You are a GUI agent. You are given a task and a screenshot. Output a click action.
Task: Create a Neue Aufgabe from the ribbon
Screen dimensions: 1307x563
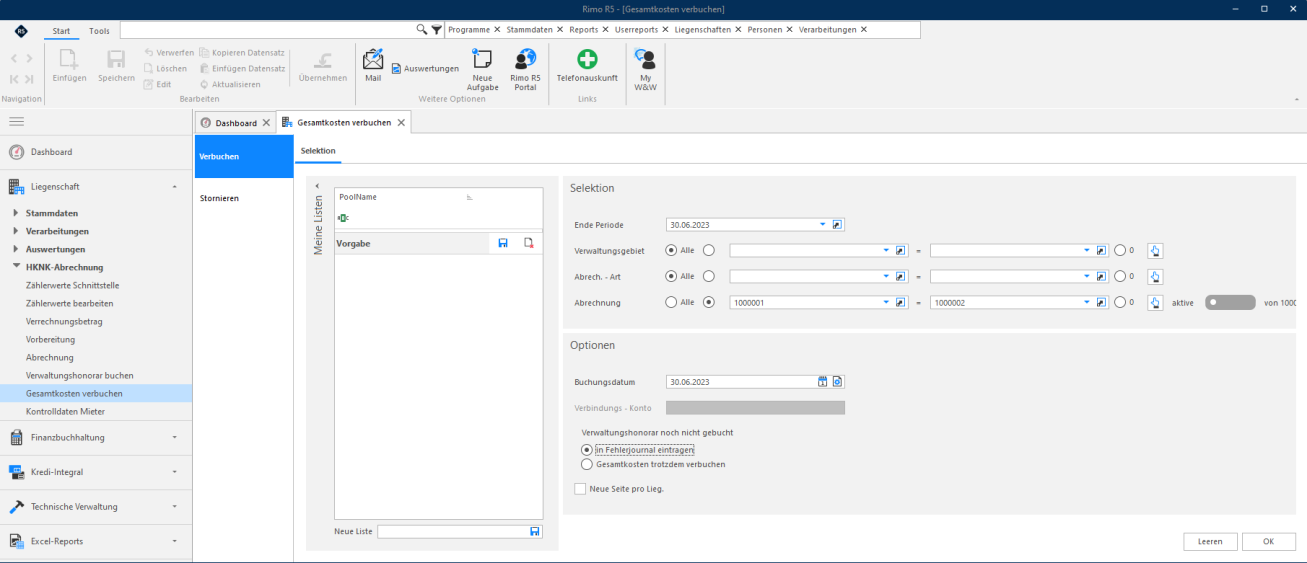[482, 70]
